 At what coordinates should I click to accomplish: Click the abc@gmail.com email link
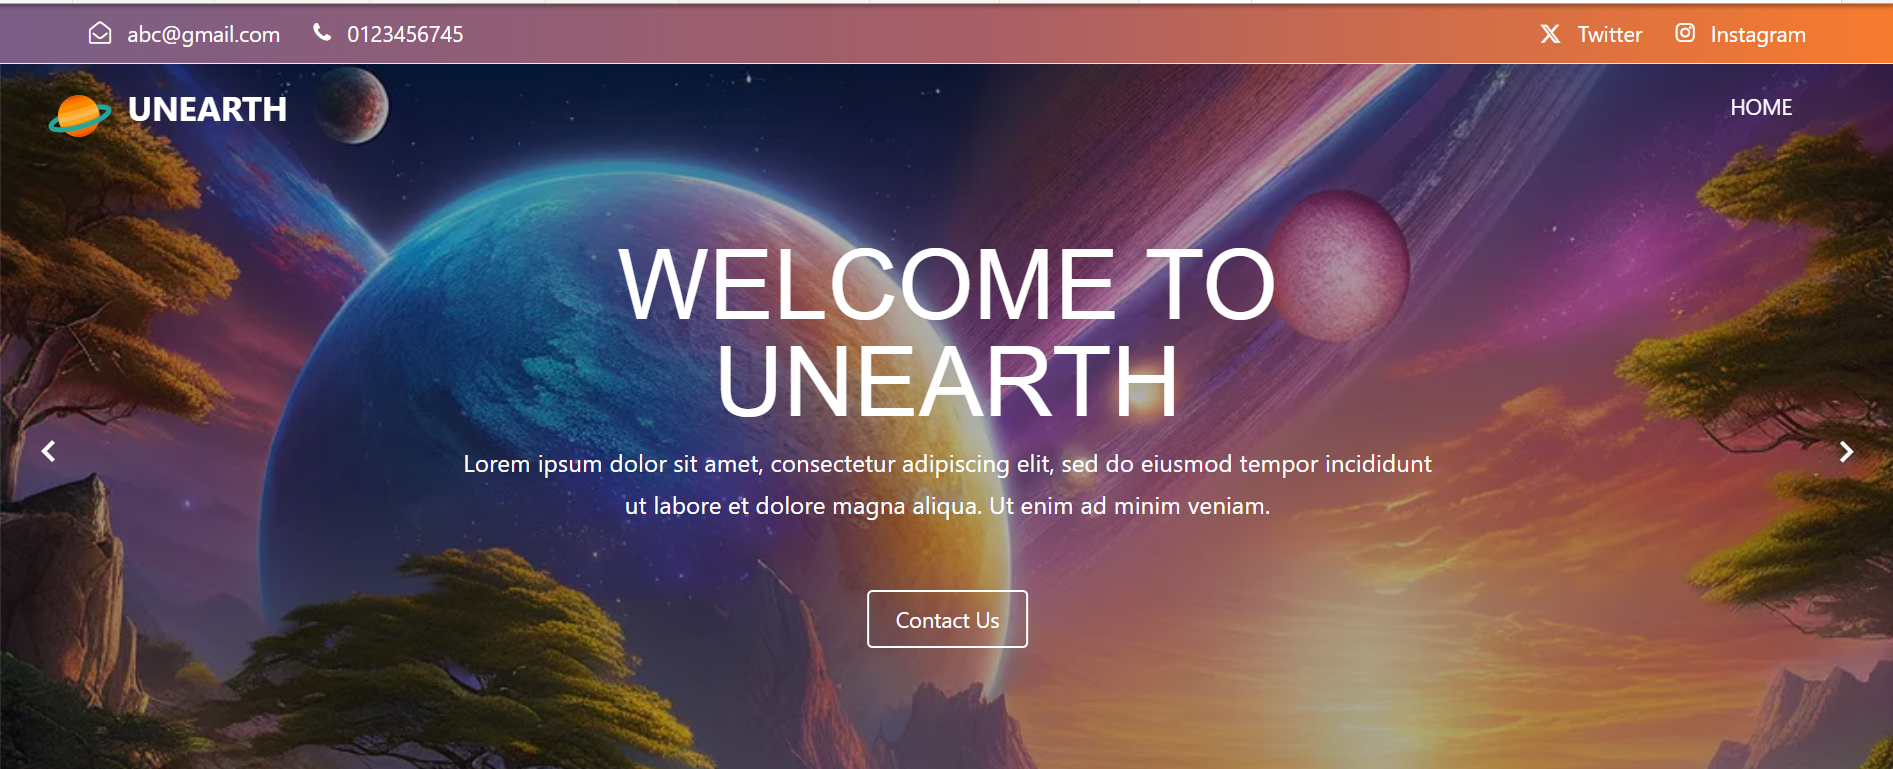click(203, 35)
